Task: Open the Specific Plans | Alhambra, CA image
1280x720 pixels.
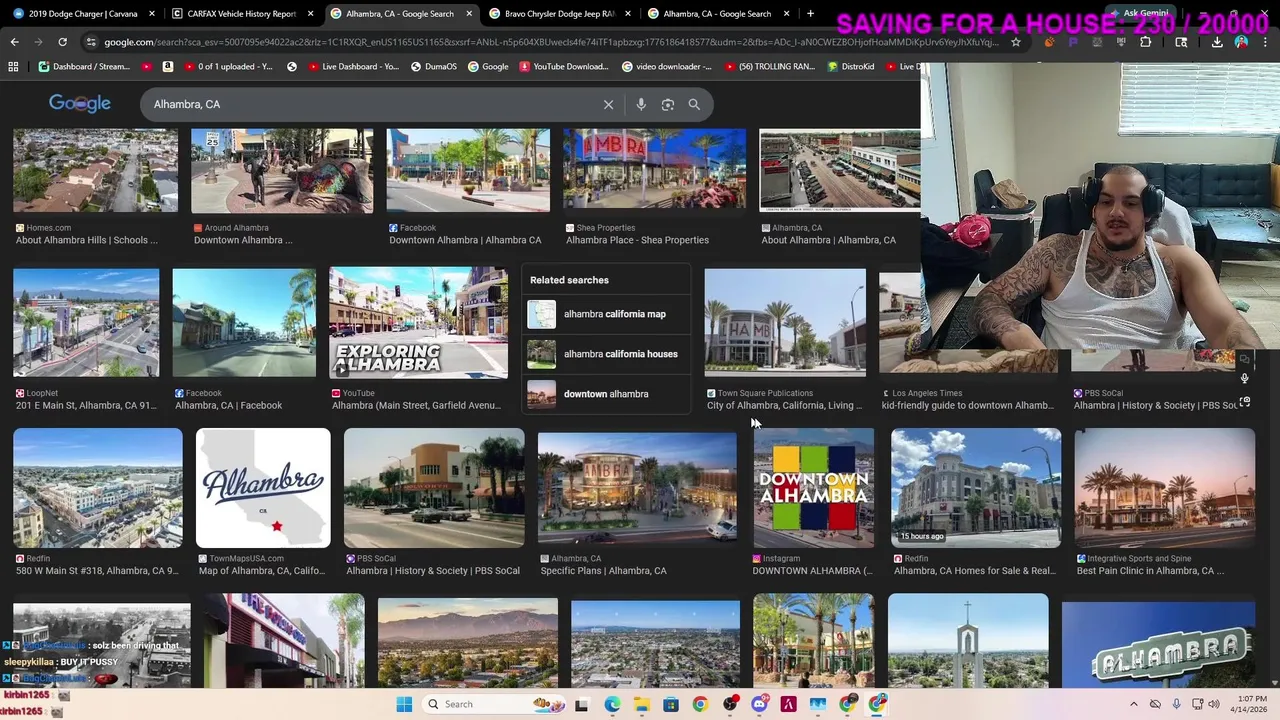Action: tap(637, 488)
